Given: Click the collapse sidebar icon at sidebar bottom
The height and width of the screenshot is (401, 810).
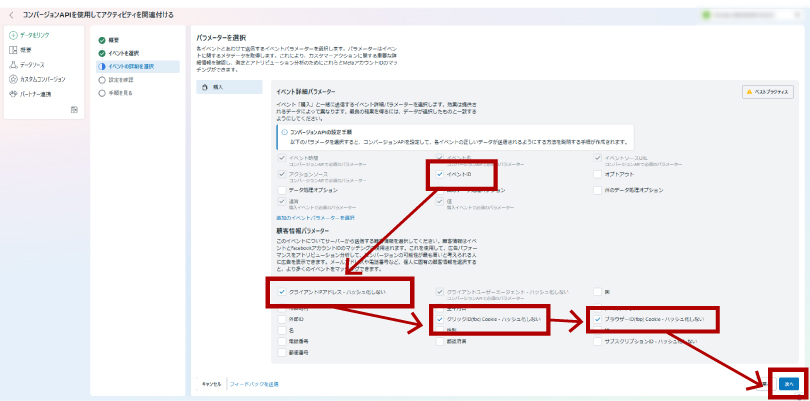Looking at the screenshot, I should [x=74, y=110].
